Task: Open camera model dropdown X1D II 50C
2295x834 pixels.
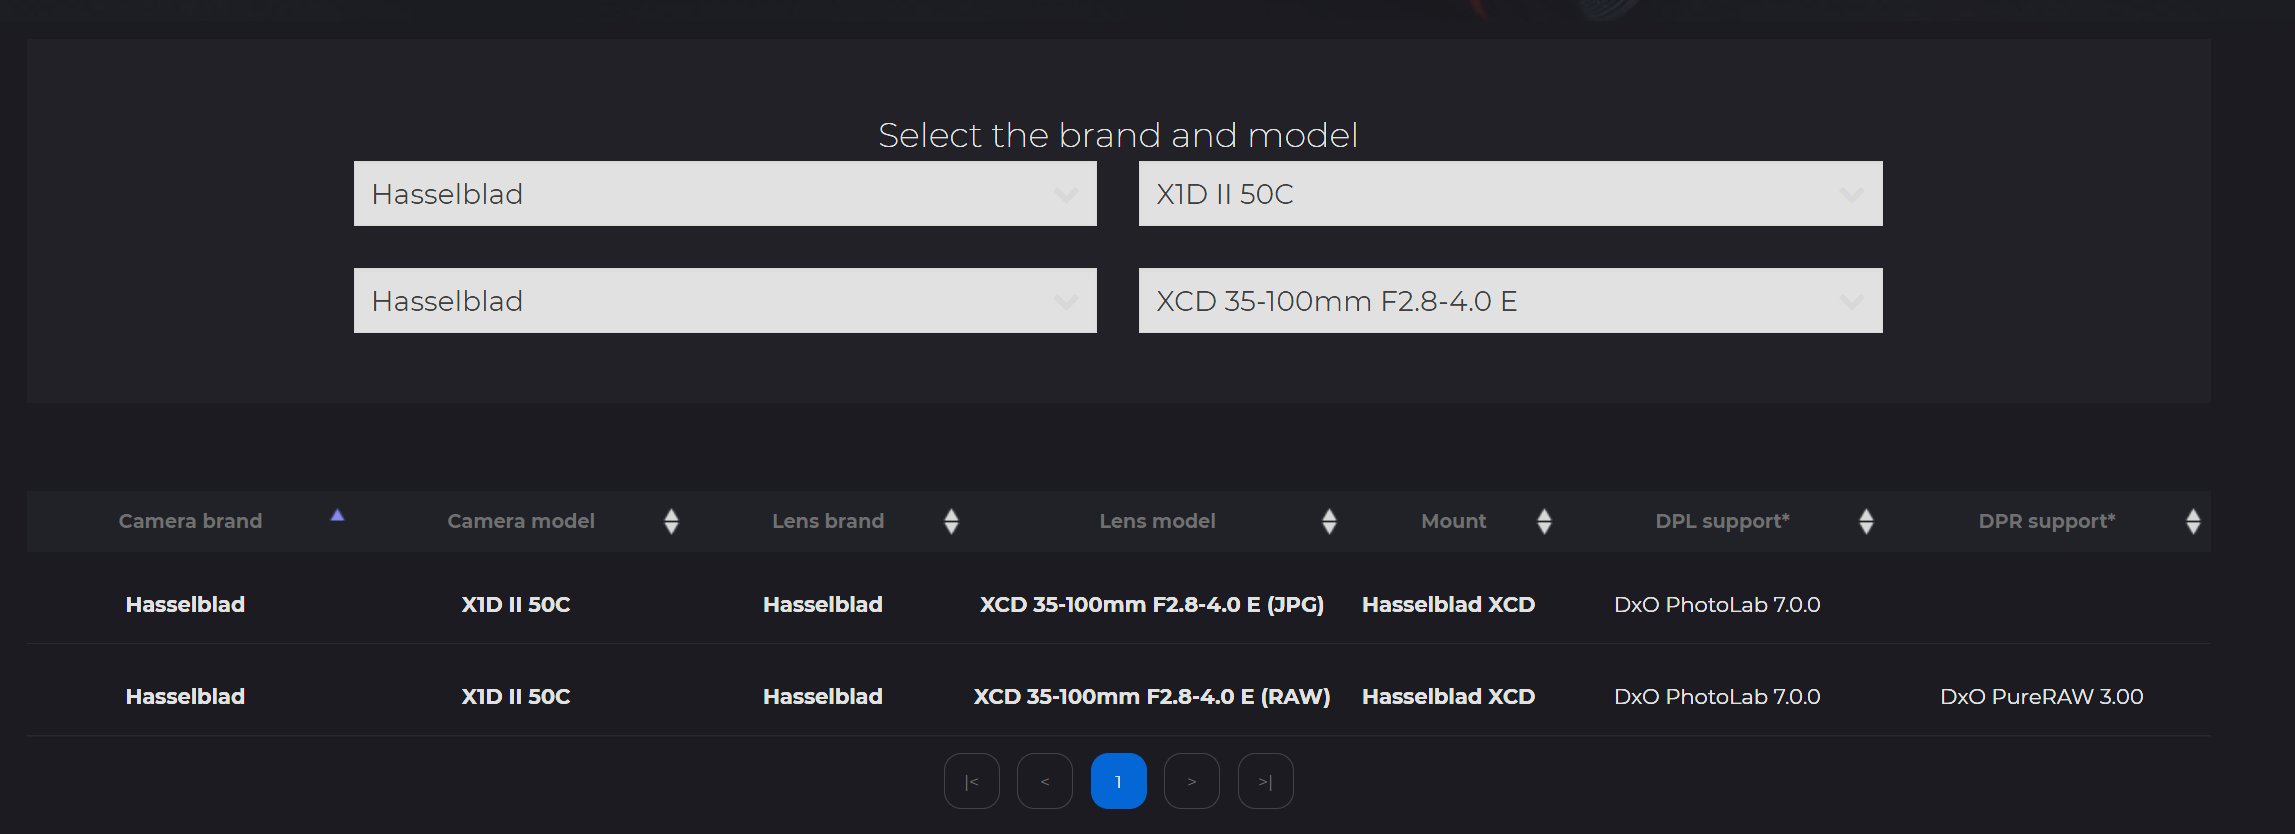Action: (x=1510, y=194)
